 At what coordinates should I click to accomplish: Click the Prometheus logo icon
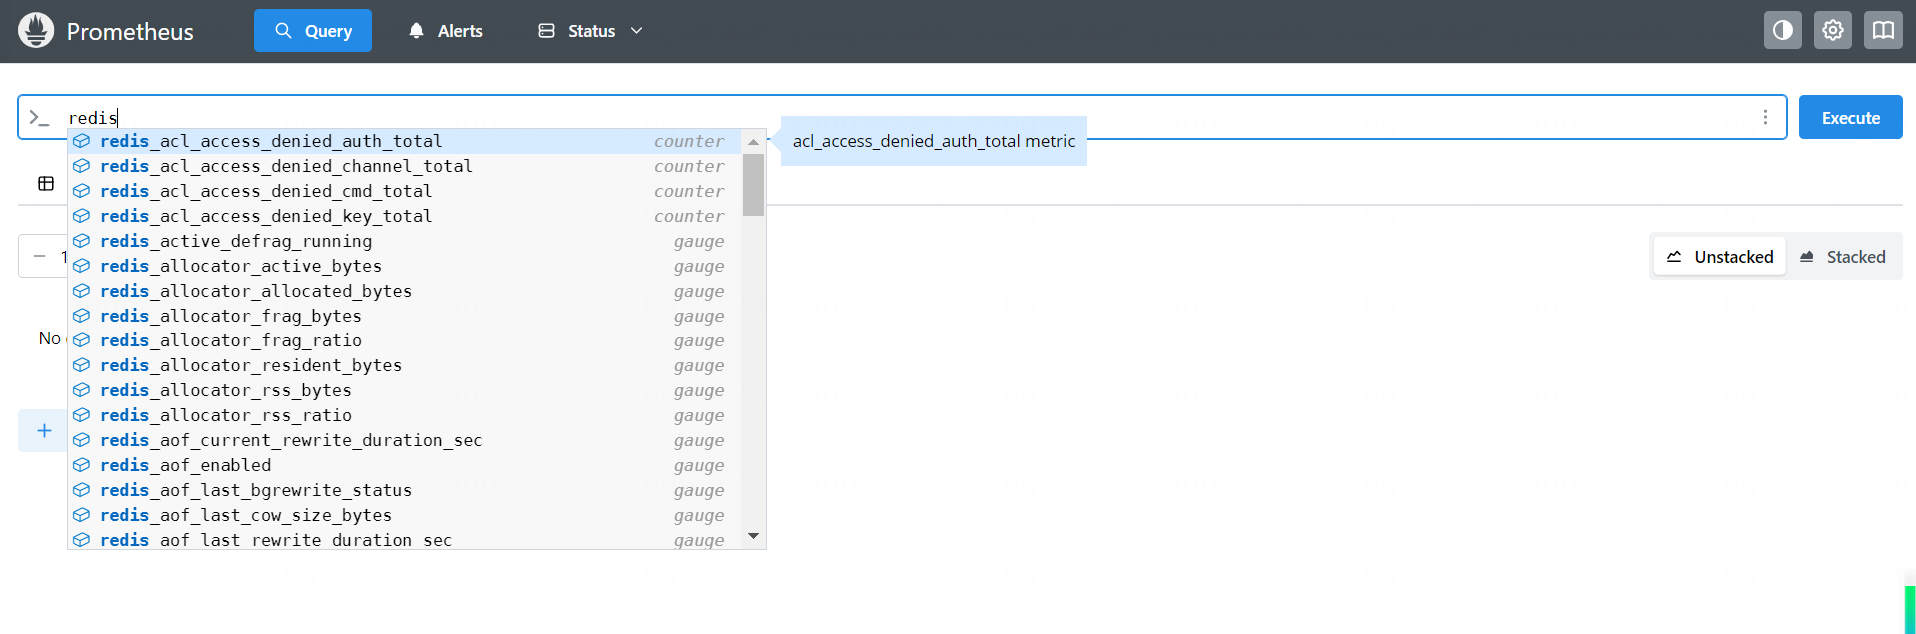[36, 31]
